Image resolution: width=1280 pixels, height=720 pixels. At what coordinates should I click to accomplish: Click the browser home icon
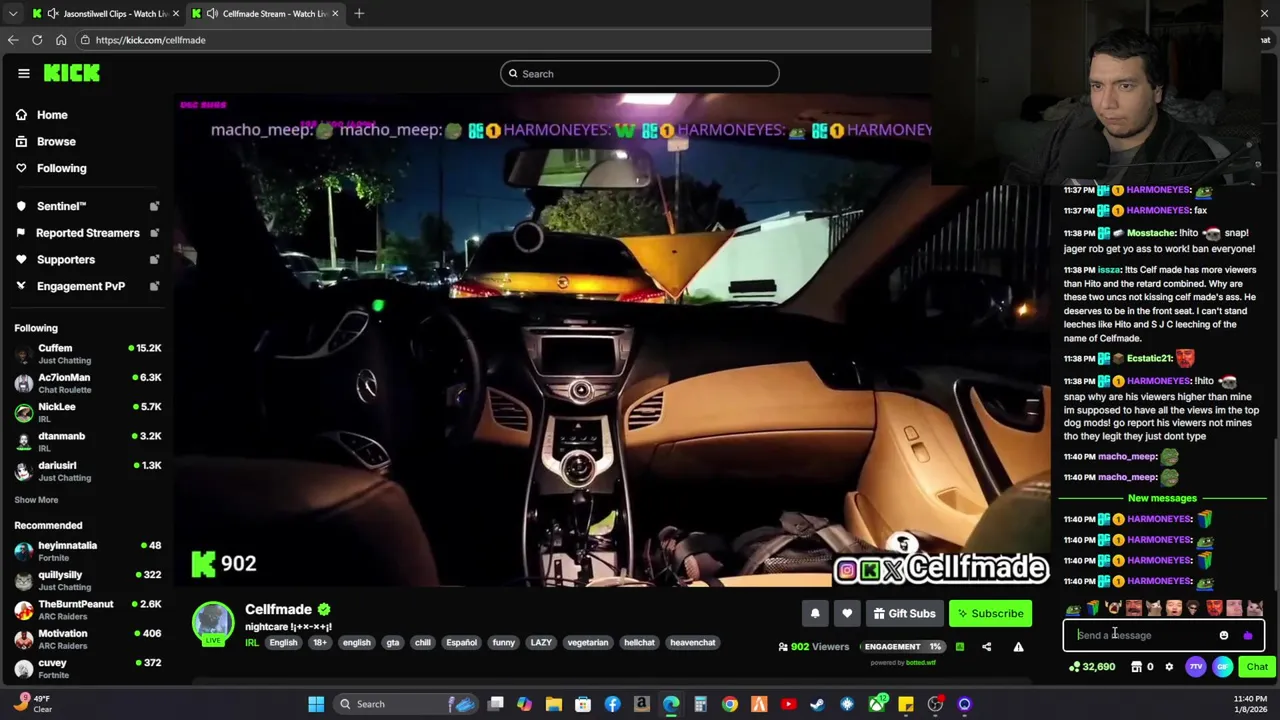[61, 40]
